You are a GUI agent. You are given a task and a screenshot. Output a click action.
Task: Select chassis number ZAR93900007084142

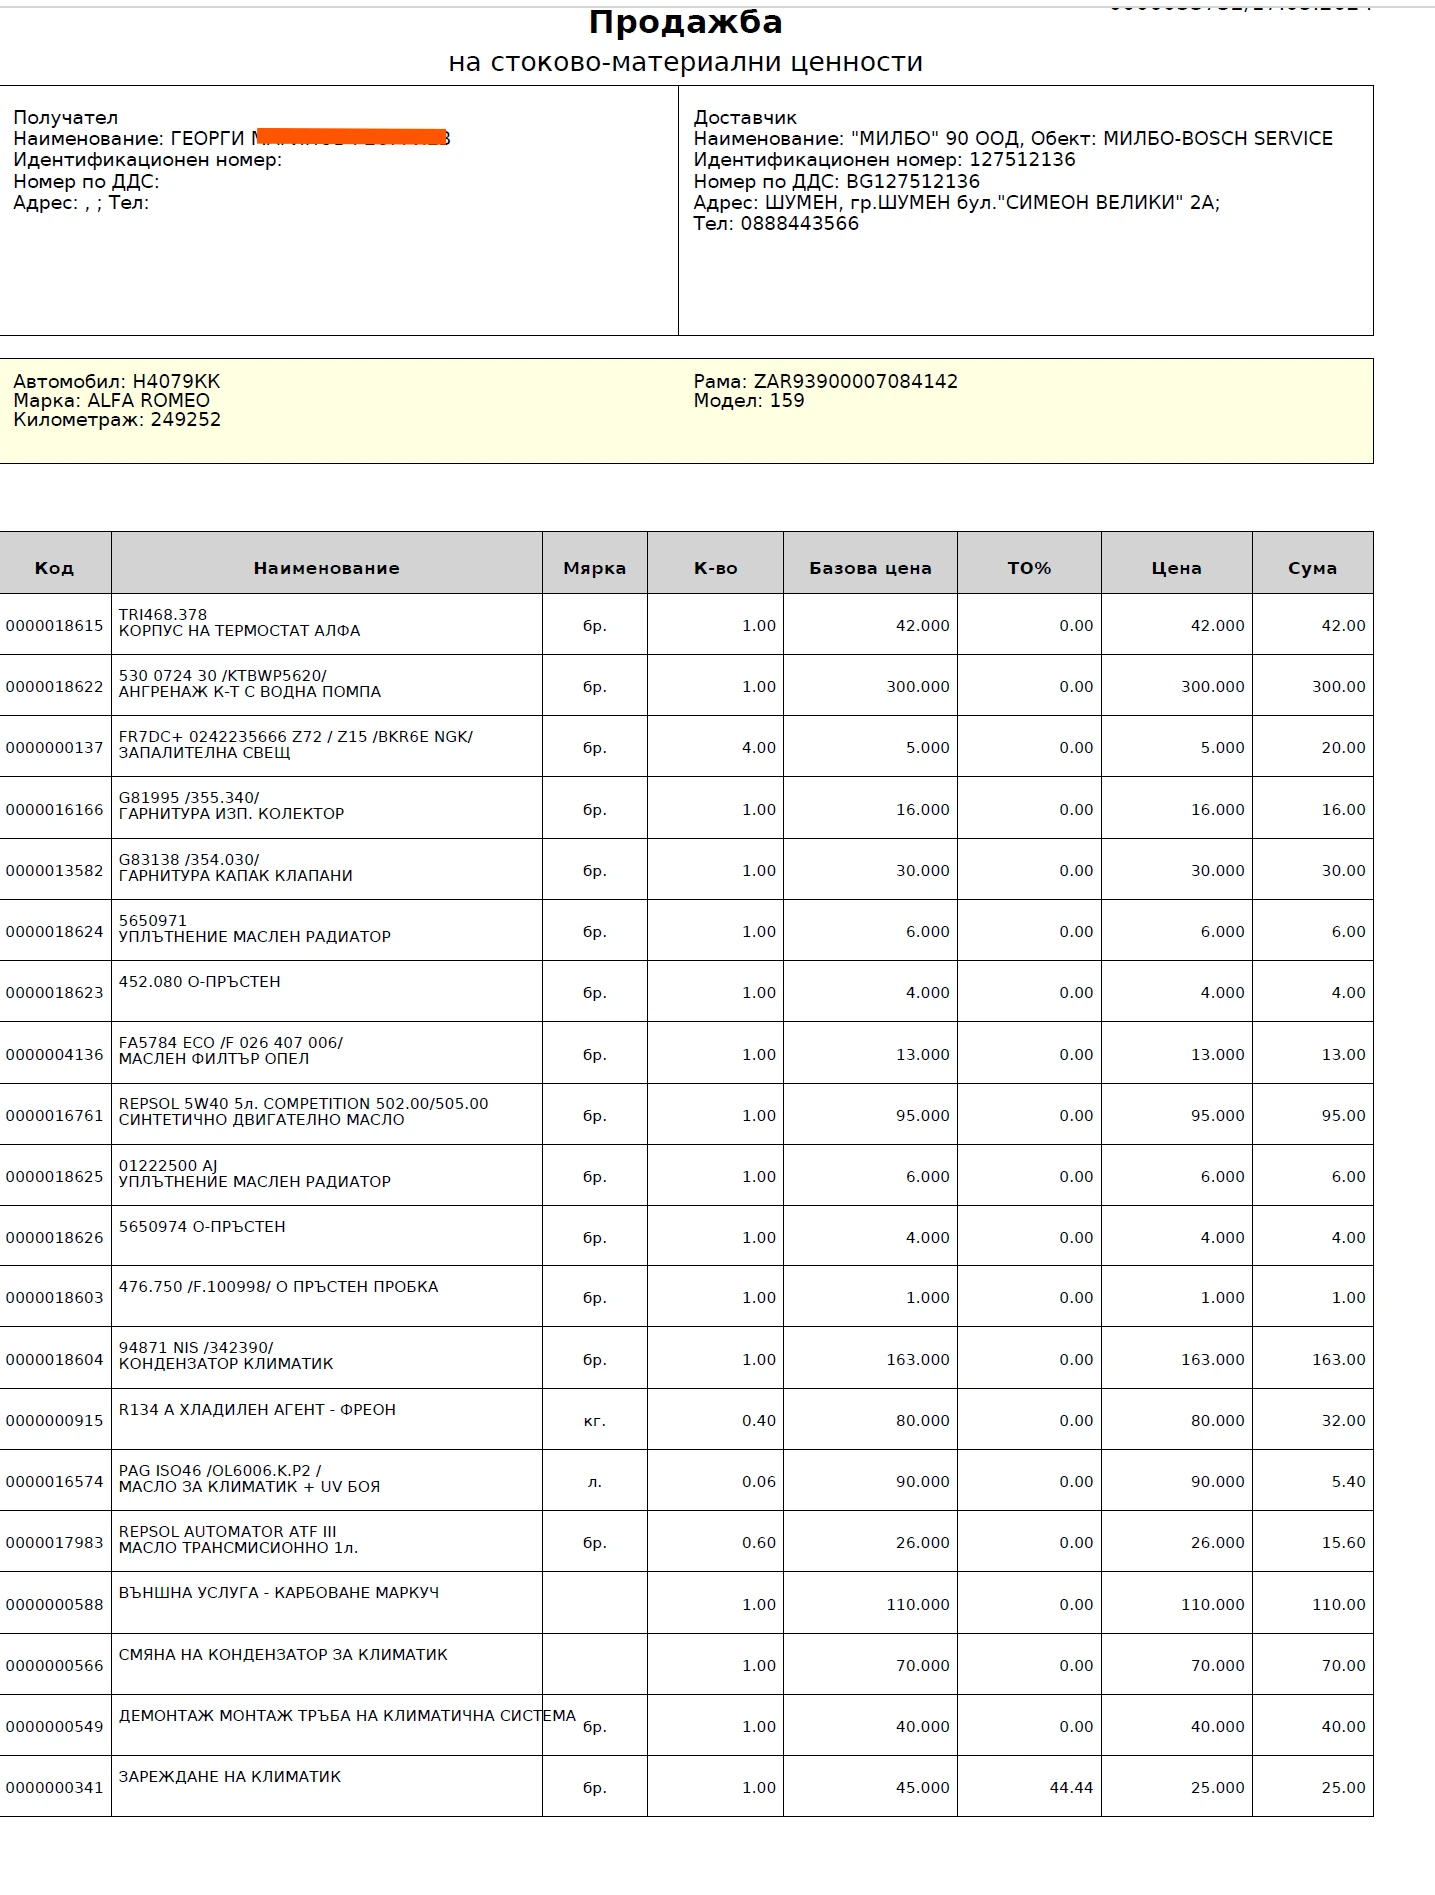tap(855, 382)
